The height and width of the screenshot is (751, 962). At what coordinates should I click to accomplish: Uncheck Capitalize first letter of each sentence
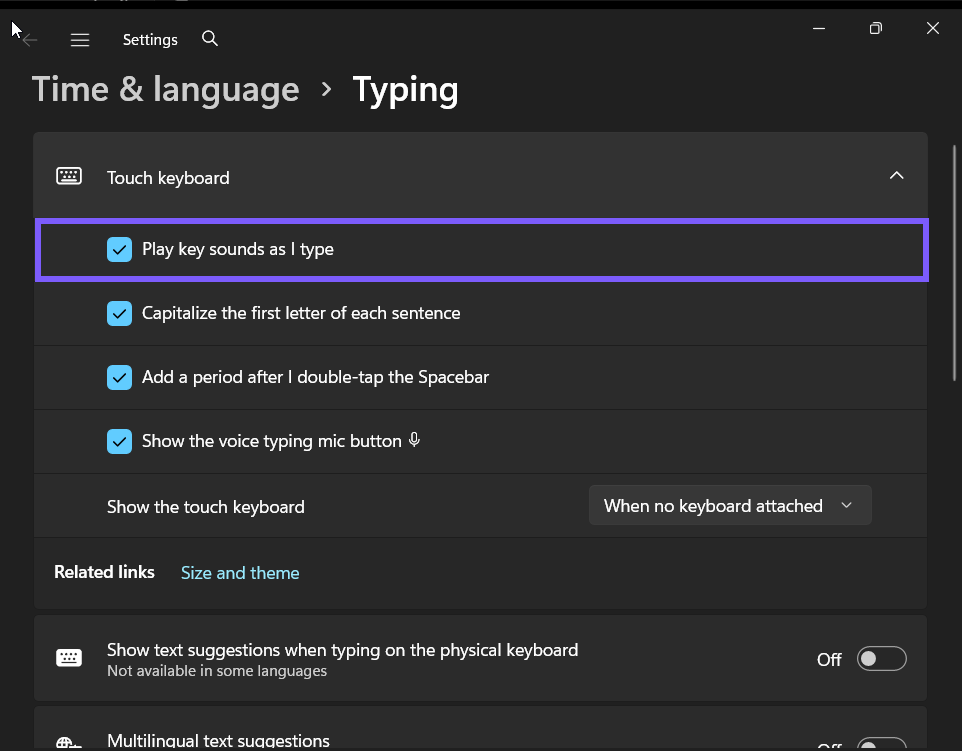119,314
